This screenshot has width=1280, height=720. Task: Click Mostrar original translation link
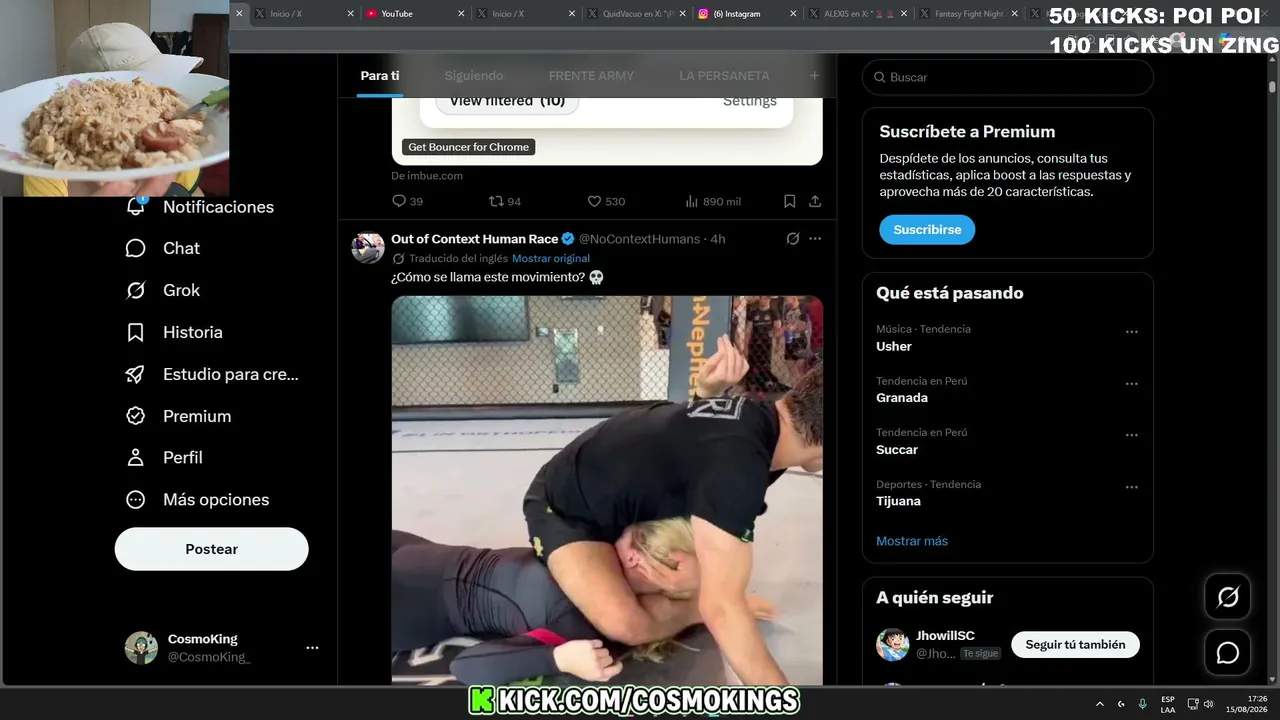pyautogui.click(x=551, y=258)
